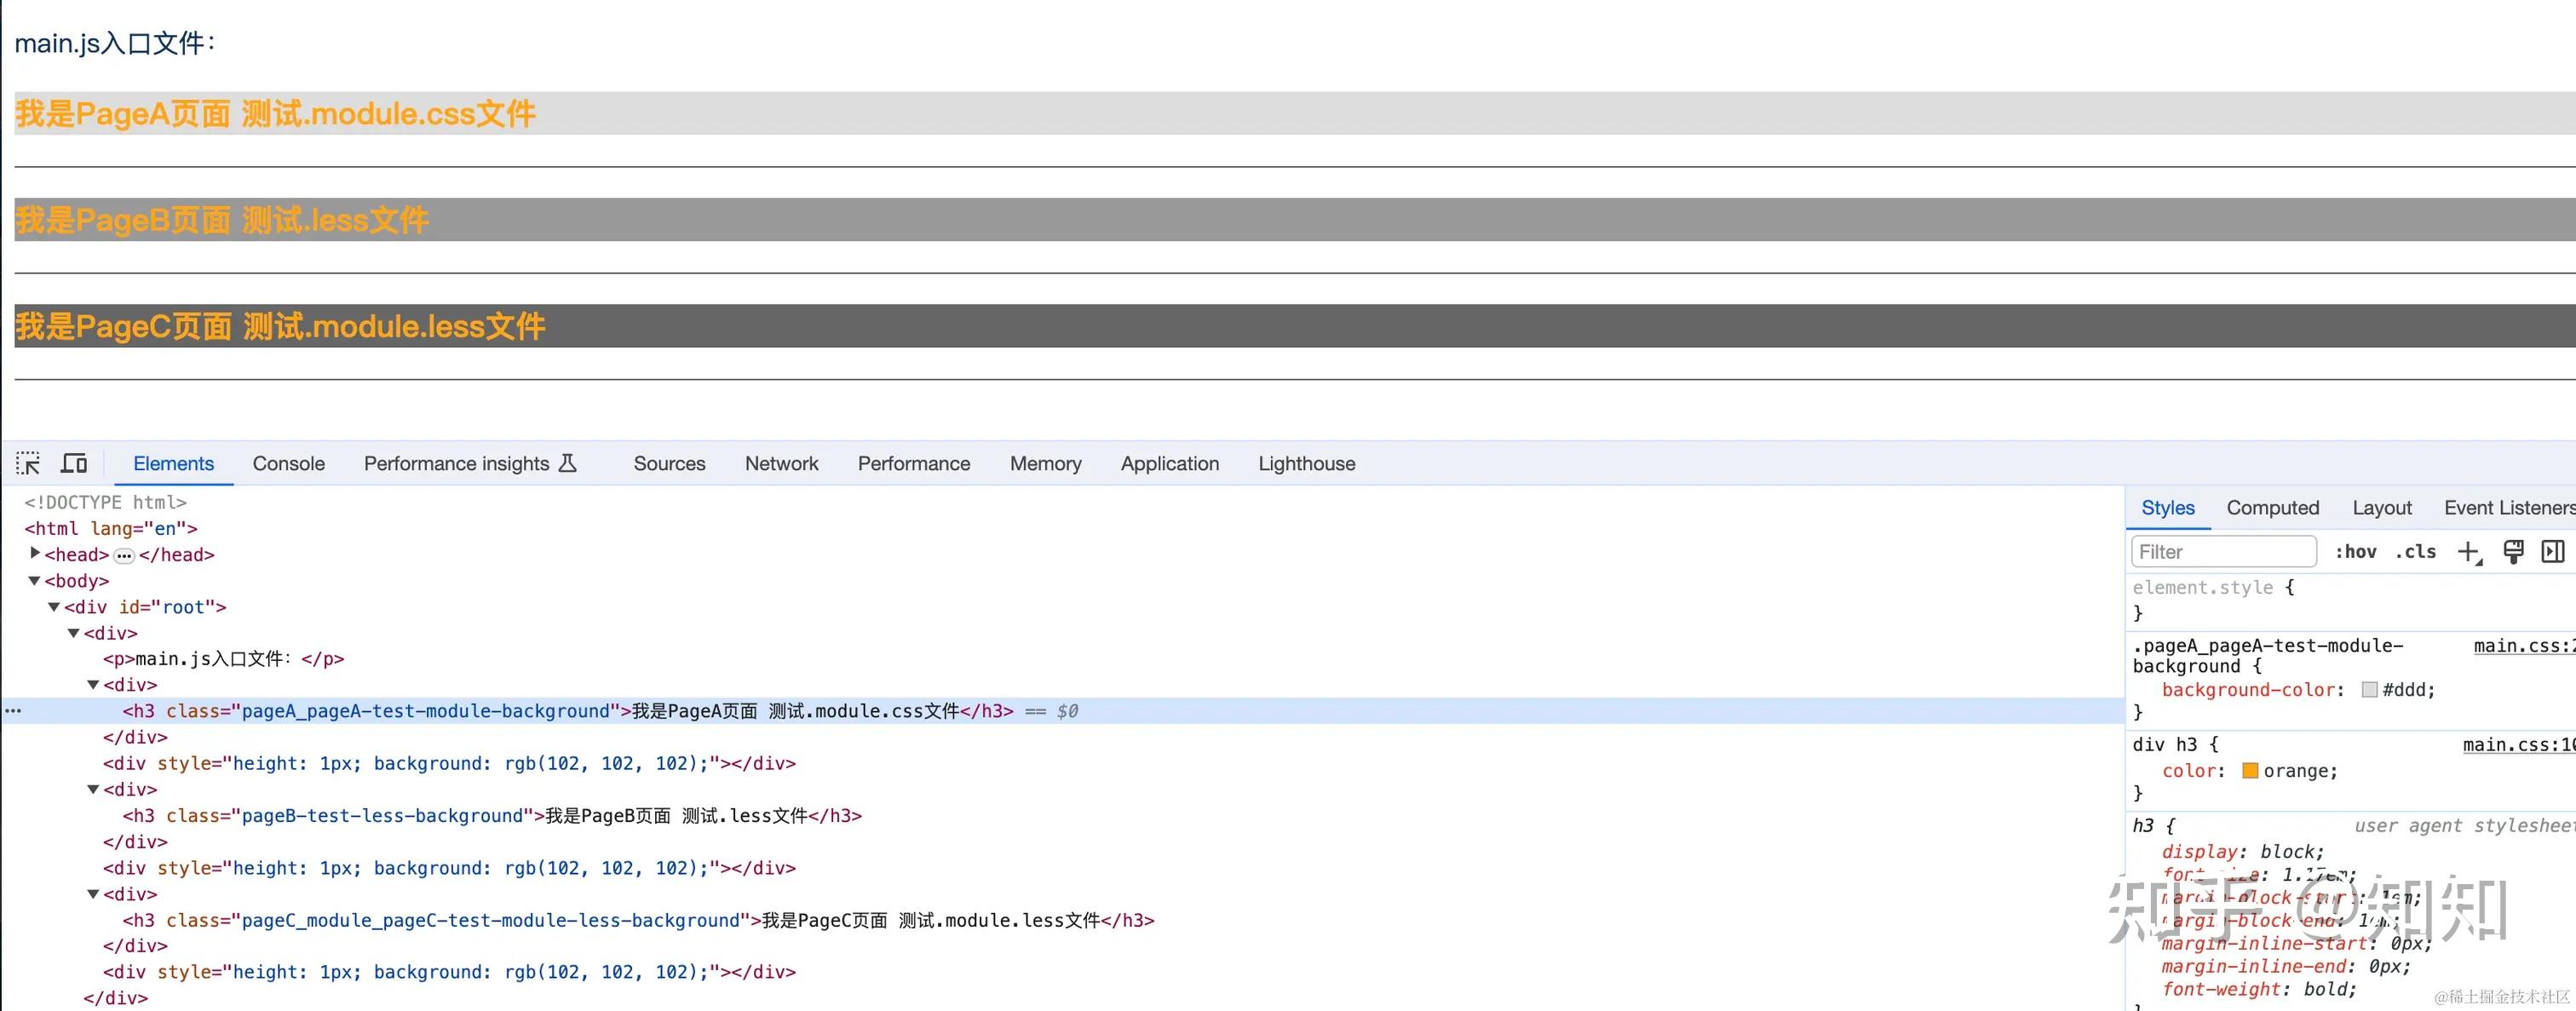Focus the styles Filter input field
This screenshot has height=1011, width=2576.
2223,552
